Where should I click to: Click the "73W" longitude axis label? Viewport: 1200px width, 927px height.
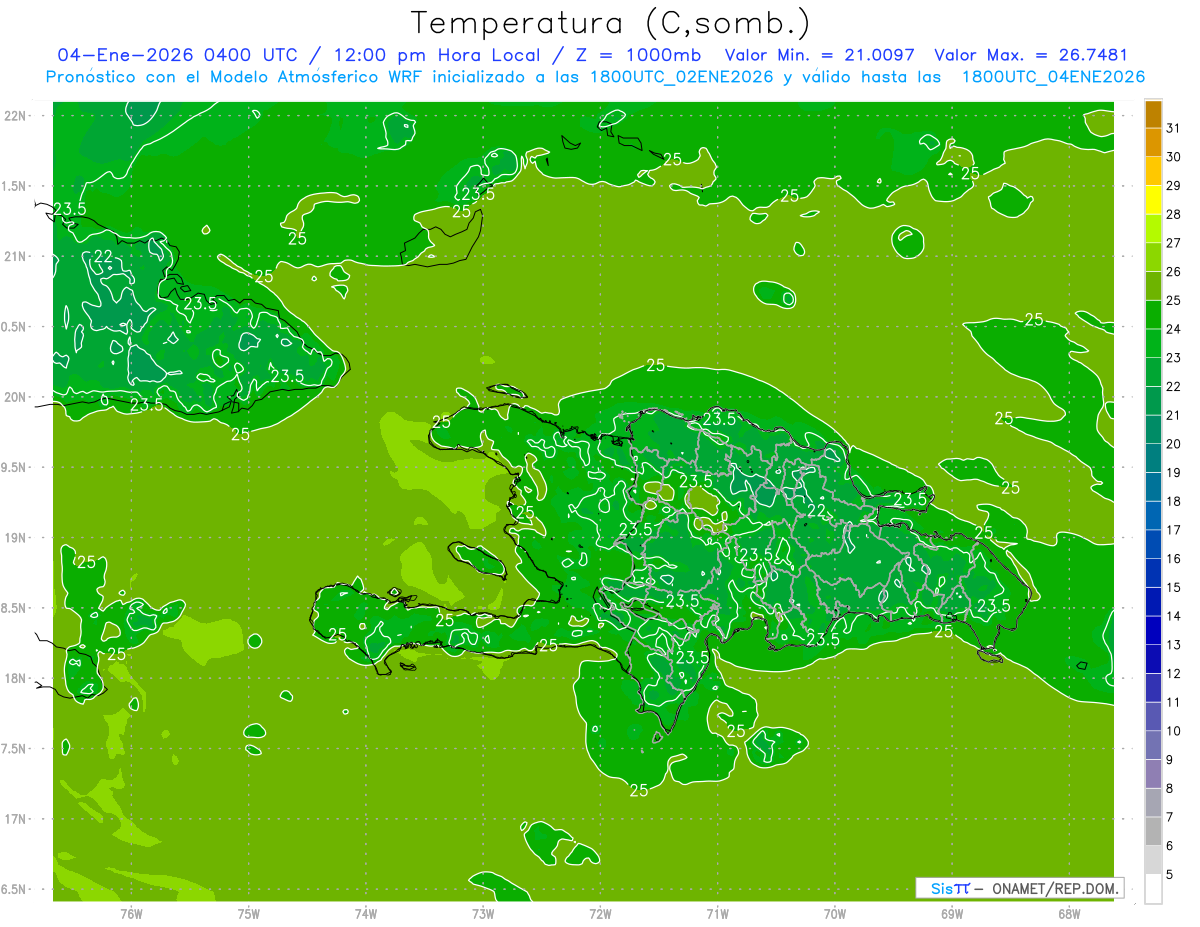coord(483,913)
